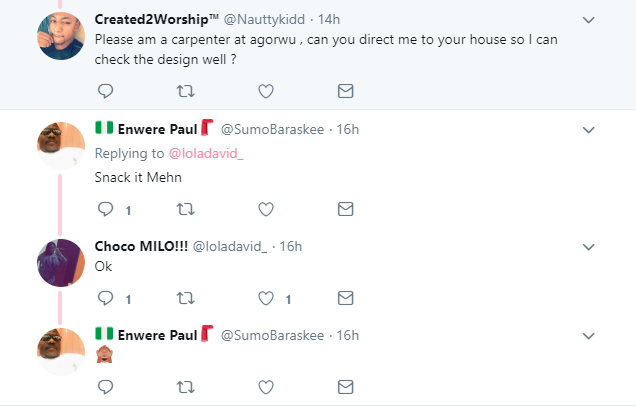
Task: Retweet the "Snack it Mehn" tweet
Action: (x=185, y=209)
